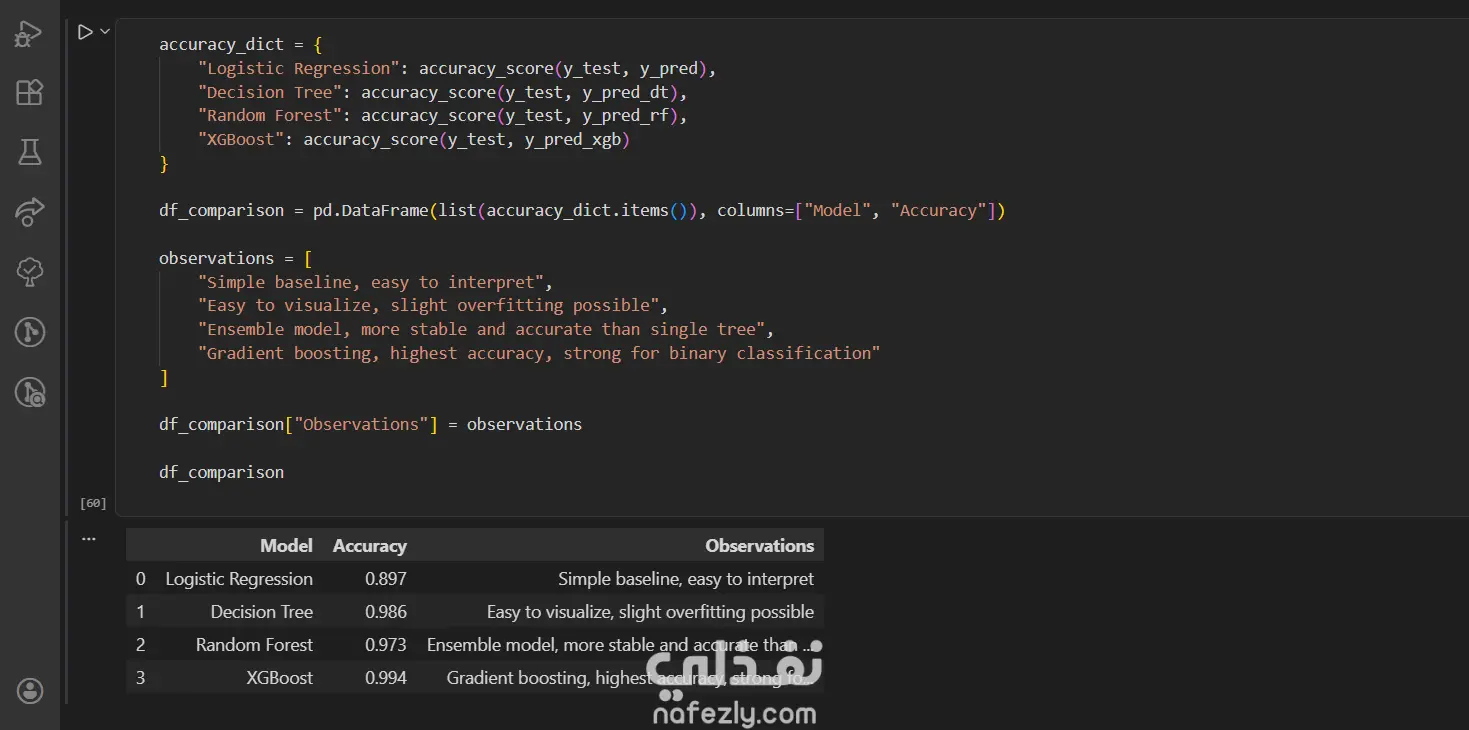
Task: Click the df_comparison = pd.DataFrame code line
Action: [x=582, y=210]
